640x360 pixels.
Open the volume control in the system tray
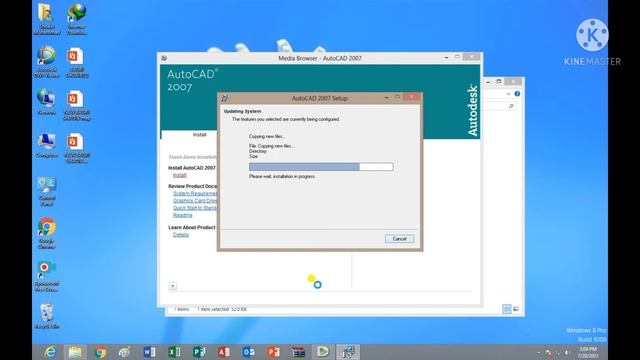(x=567, y=352)
